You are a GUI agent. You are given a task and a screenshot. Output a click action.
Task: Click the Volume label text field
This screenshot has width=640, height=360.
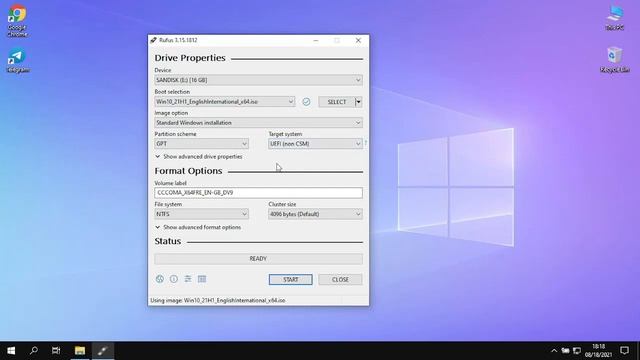click(x=258, y=193)
